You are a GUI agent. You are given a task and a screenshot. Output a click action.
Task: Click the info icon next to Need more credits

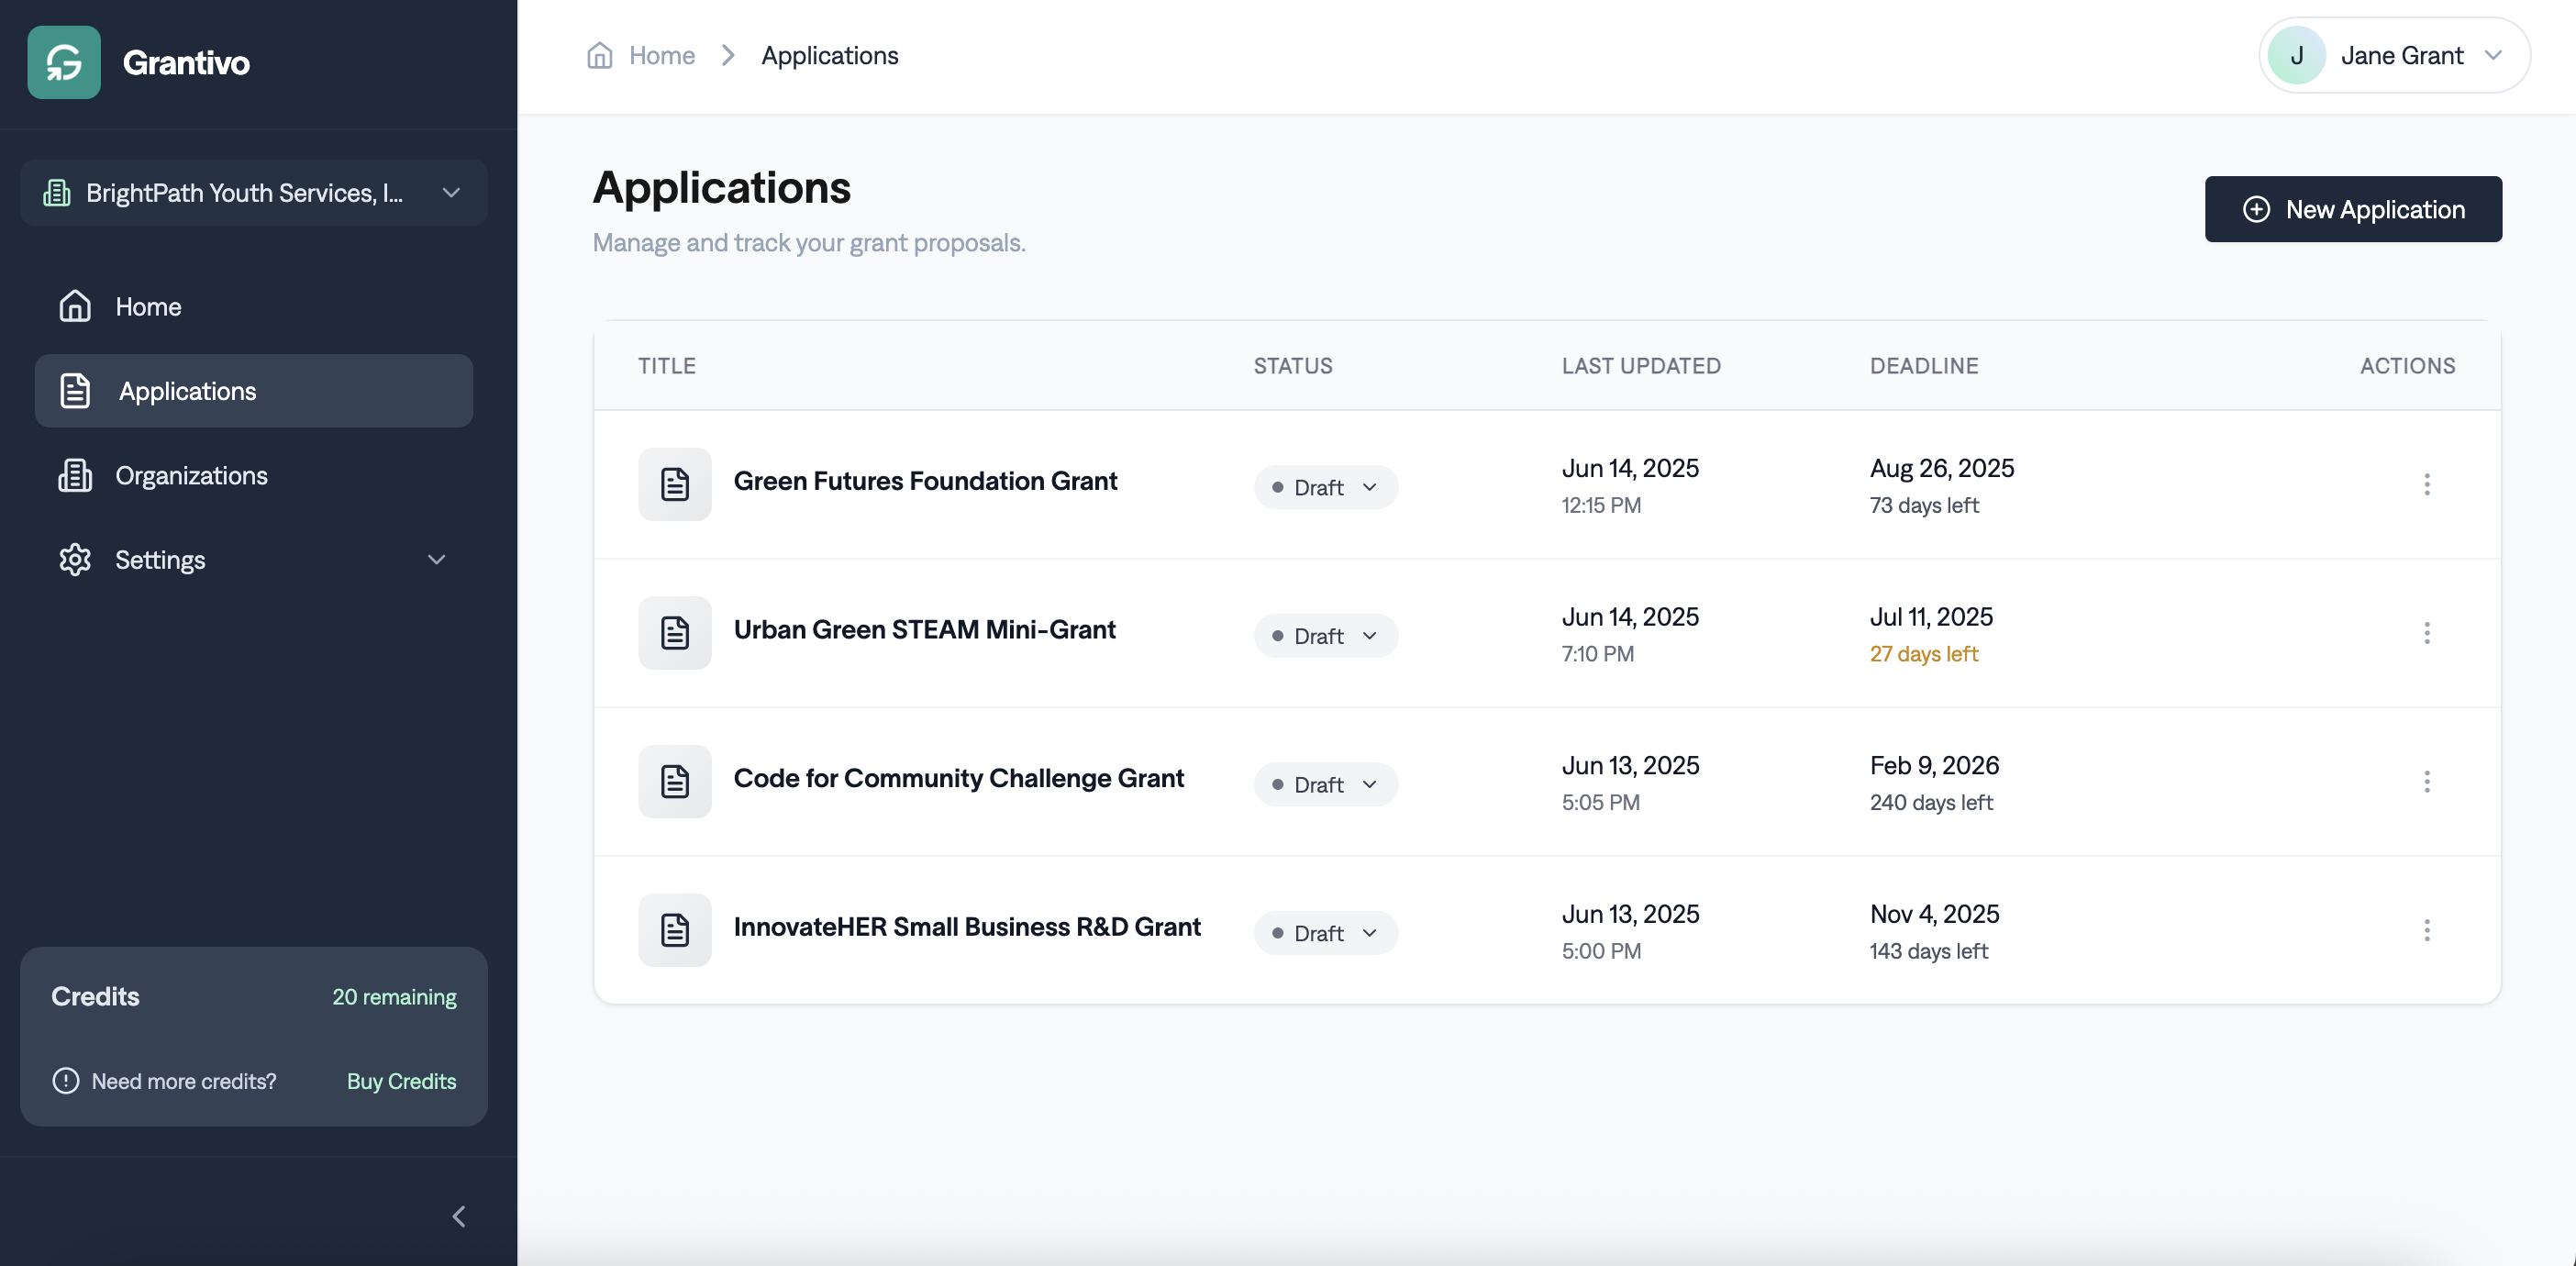tap(65, 1081)
